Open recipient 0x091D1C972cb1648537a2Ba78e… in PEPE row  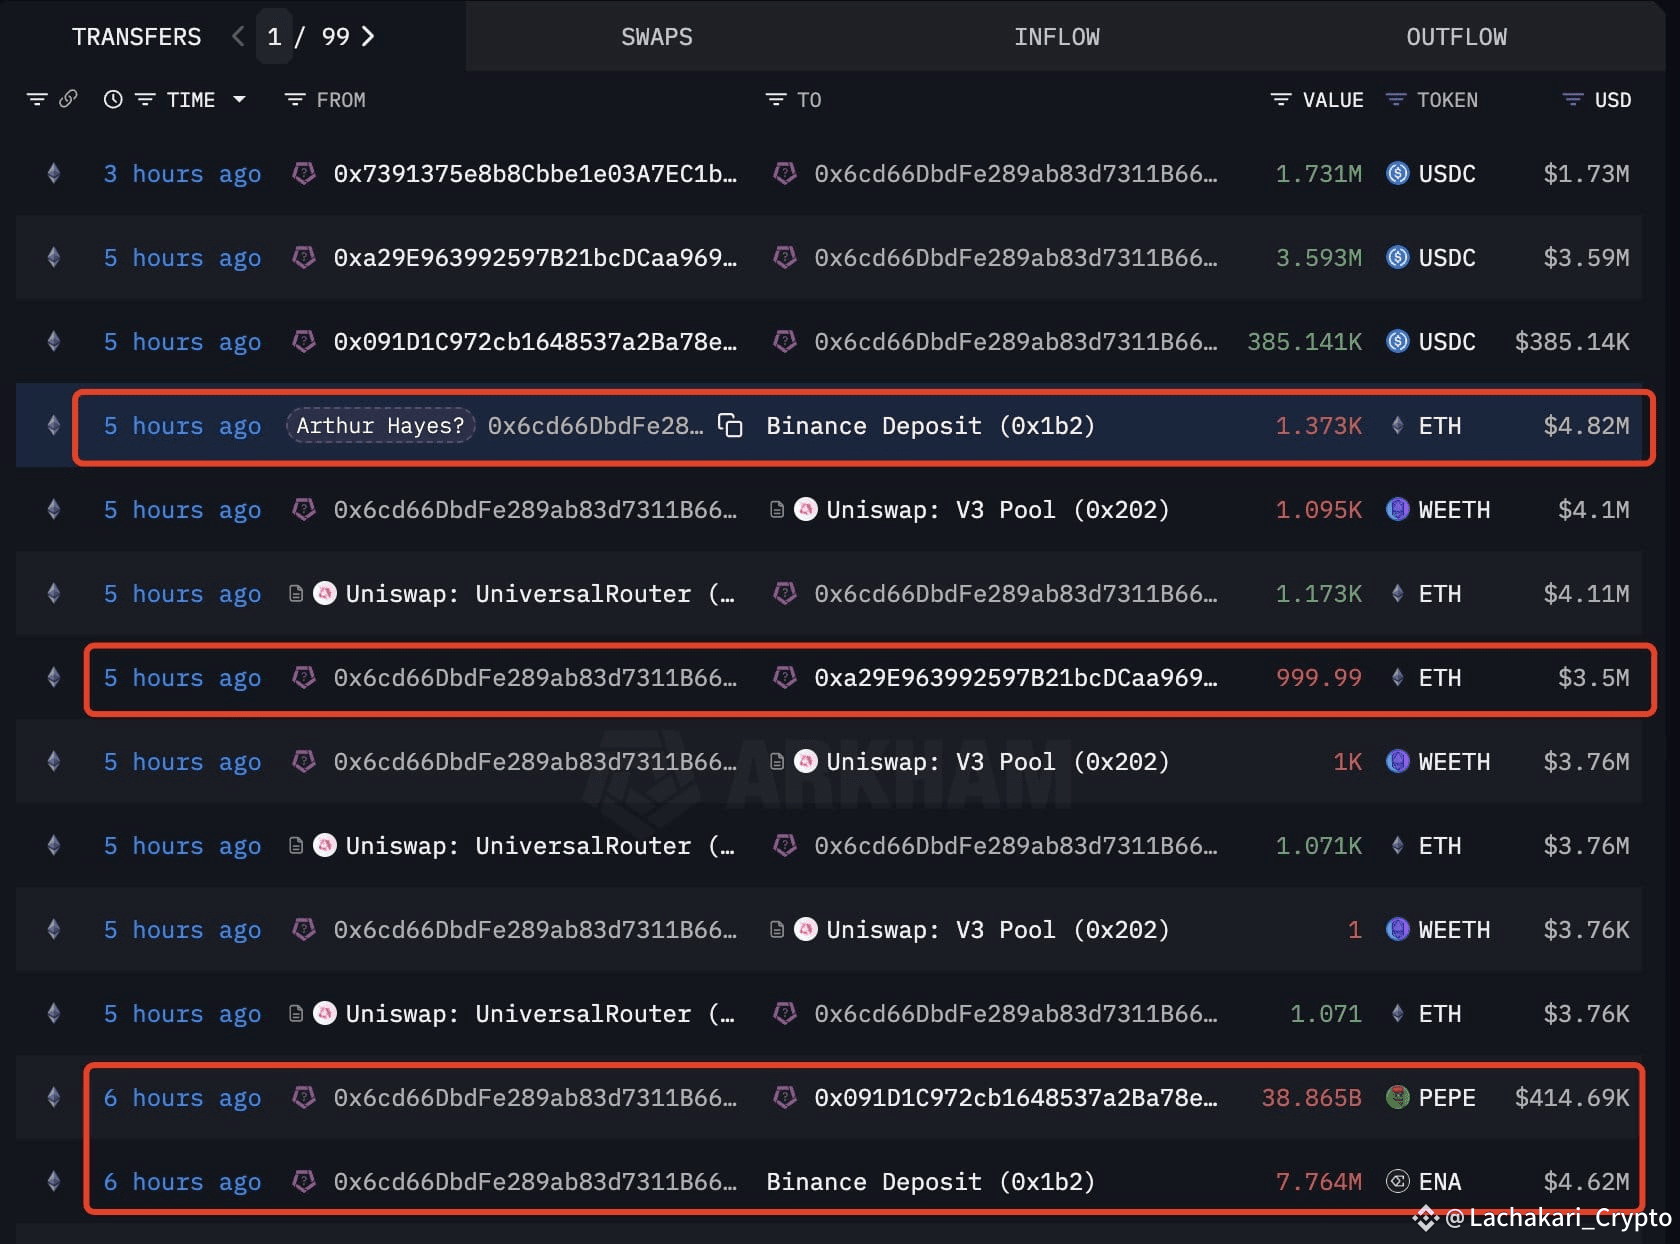(x=1016, y=1098)
